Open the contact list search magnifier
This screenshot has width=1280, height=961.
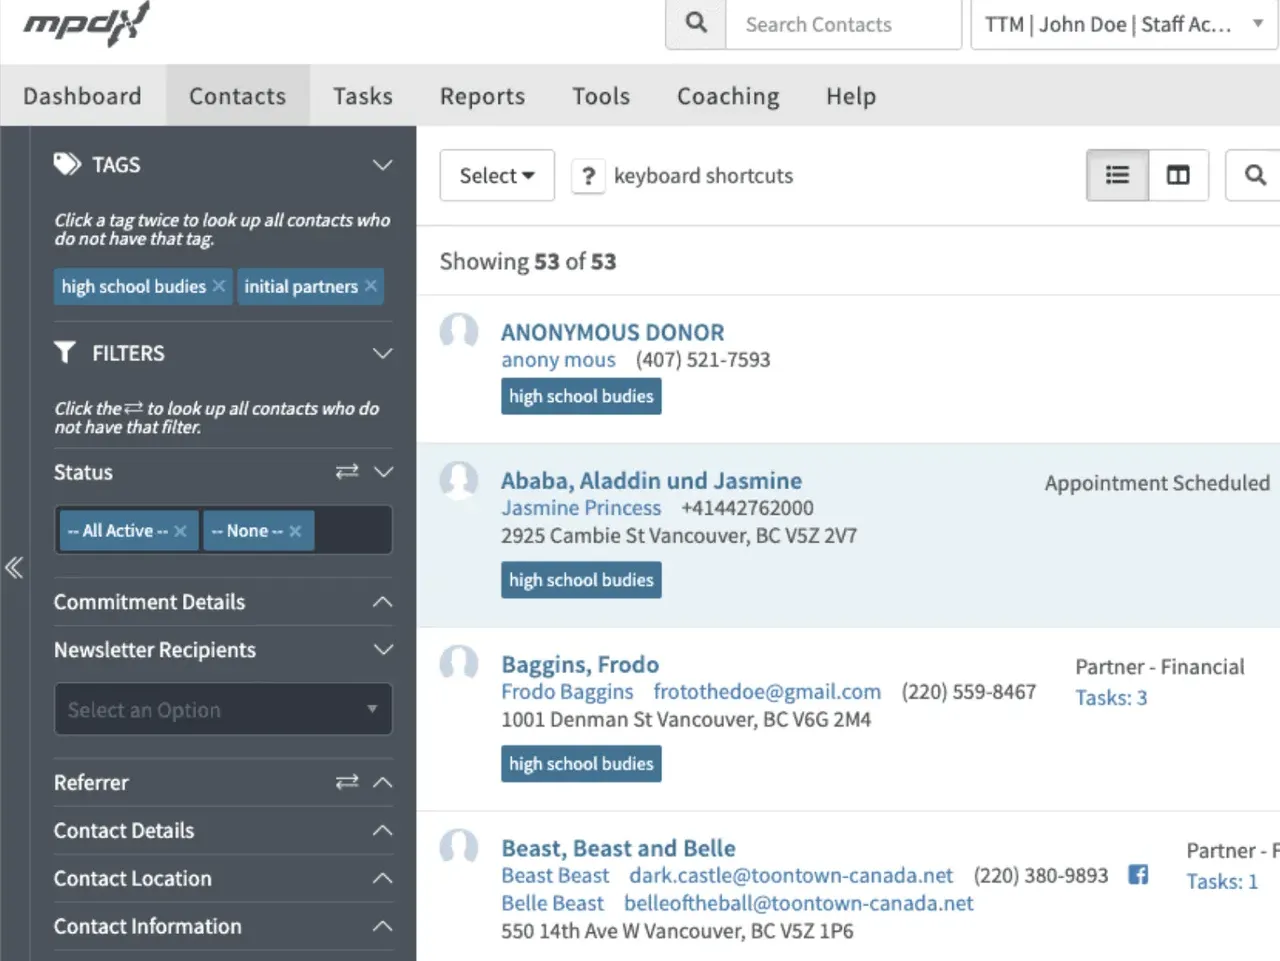(1254, 176)
